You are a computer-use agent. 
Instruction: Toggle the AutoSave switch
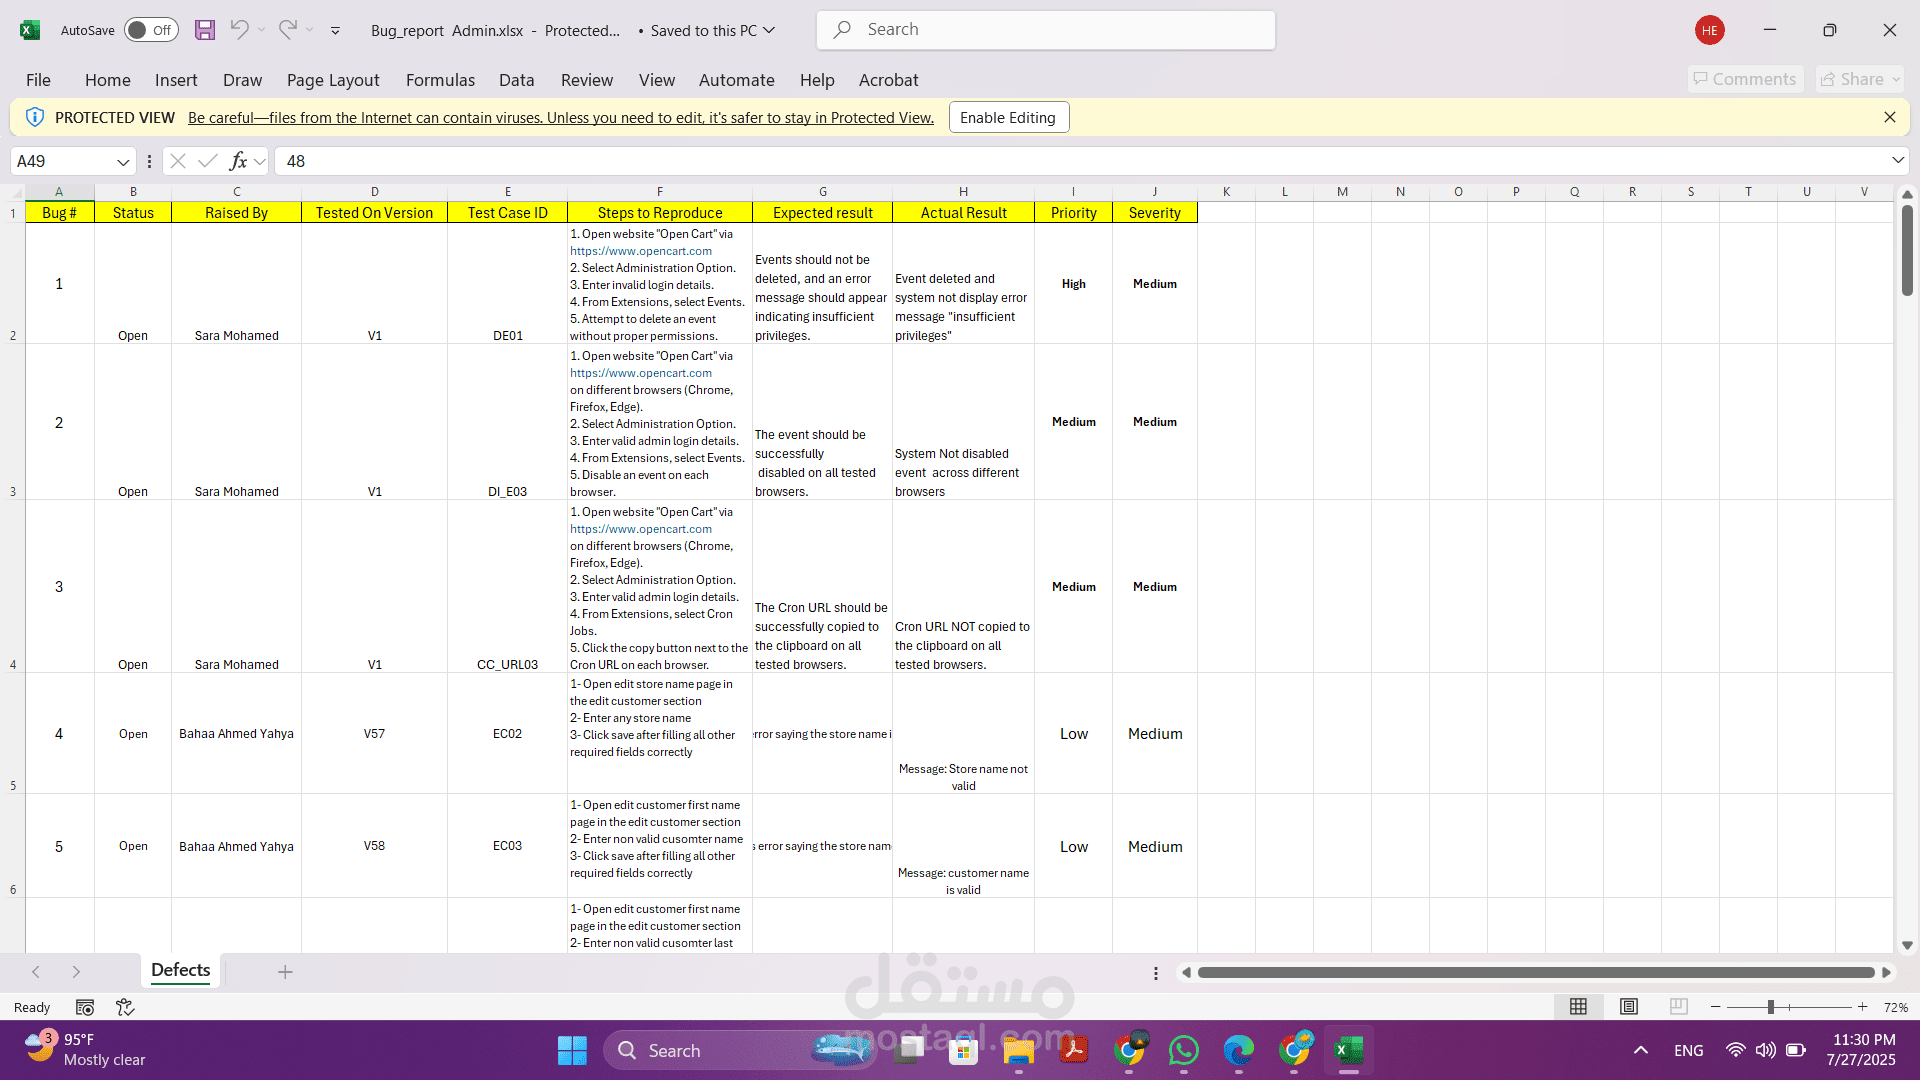[x=151, y=30]
